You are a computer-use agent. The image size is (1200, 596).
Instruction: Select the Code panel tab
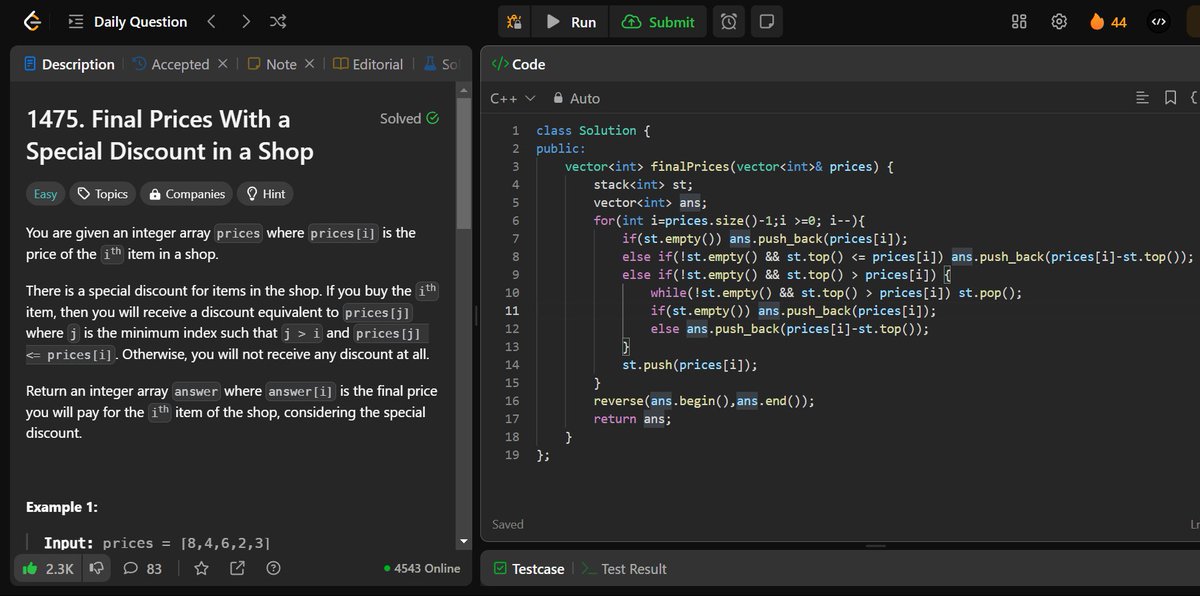pos(518,64)
